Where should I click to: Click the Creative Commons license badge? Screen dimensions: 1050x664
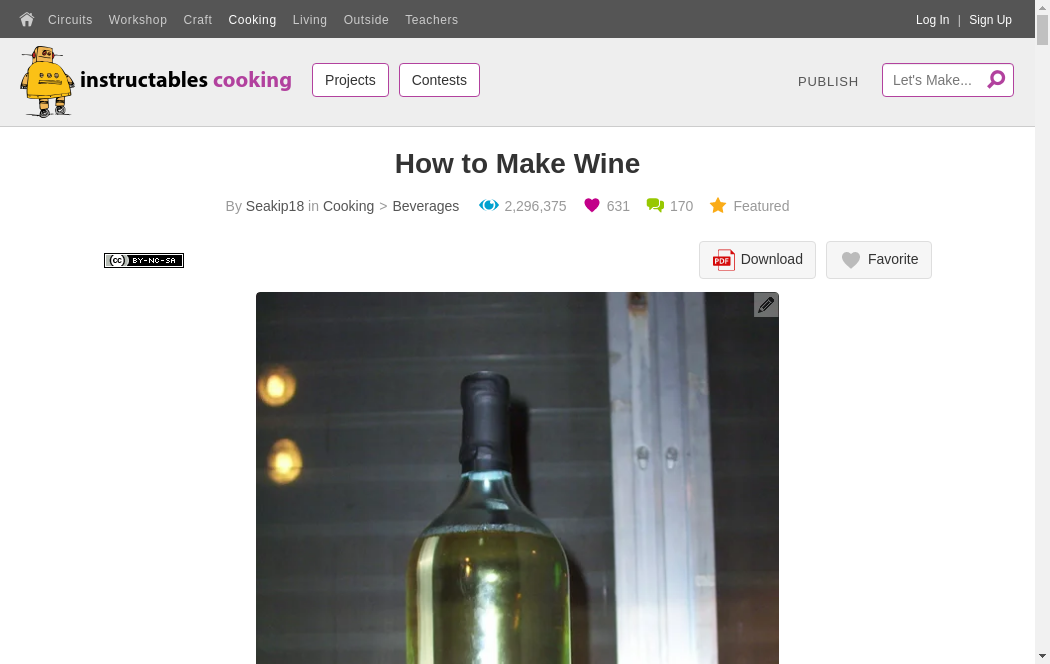click(x=144, y=260)
